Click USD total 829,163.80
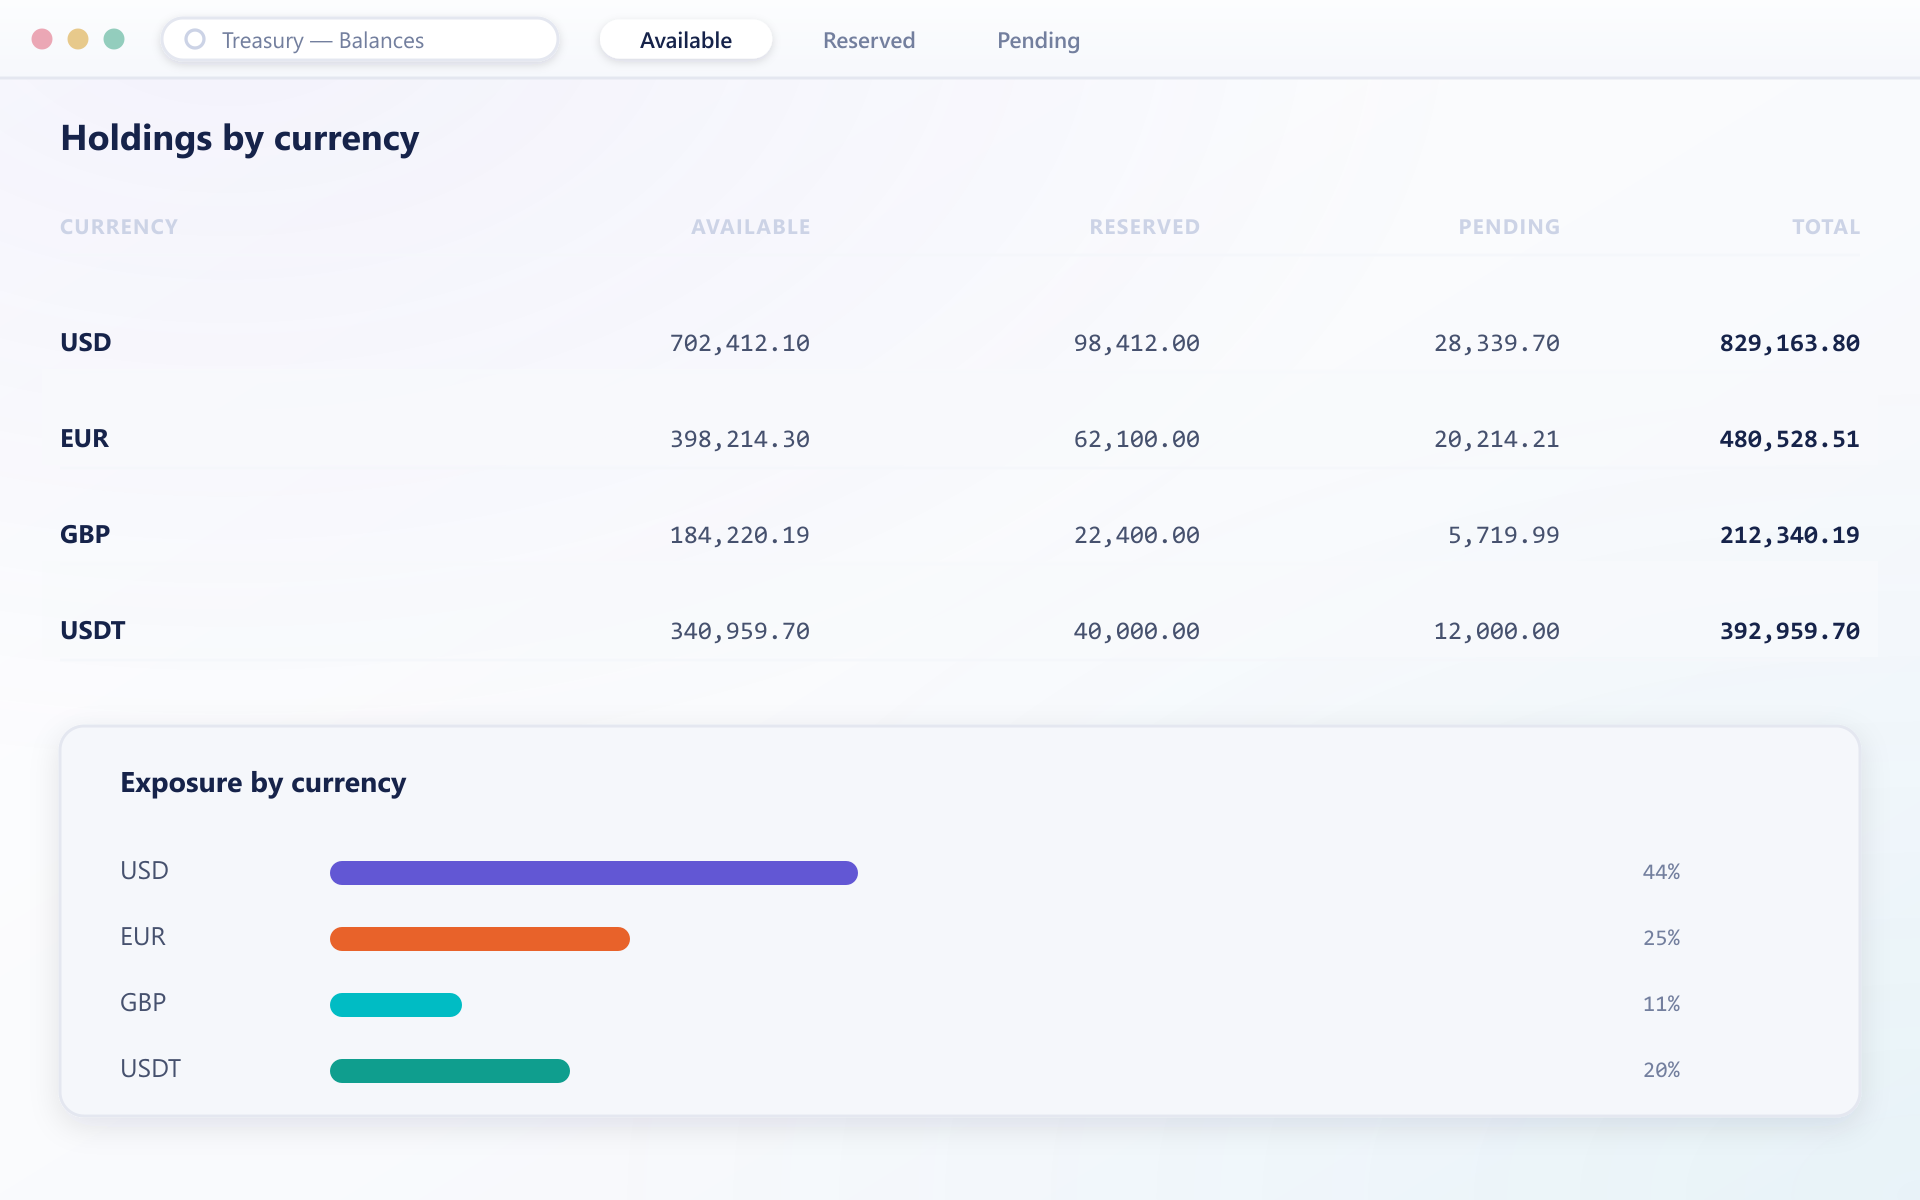The width and height of the screenshot is (1920, 1200). (1790, 343)
